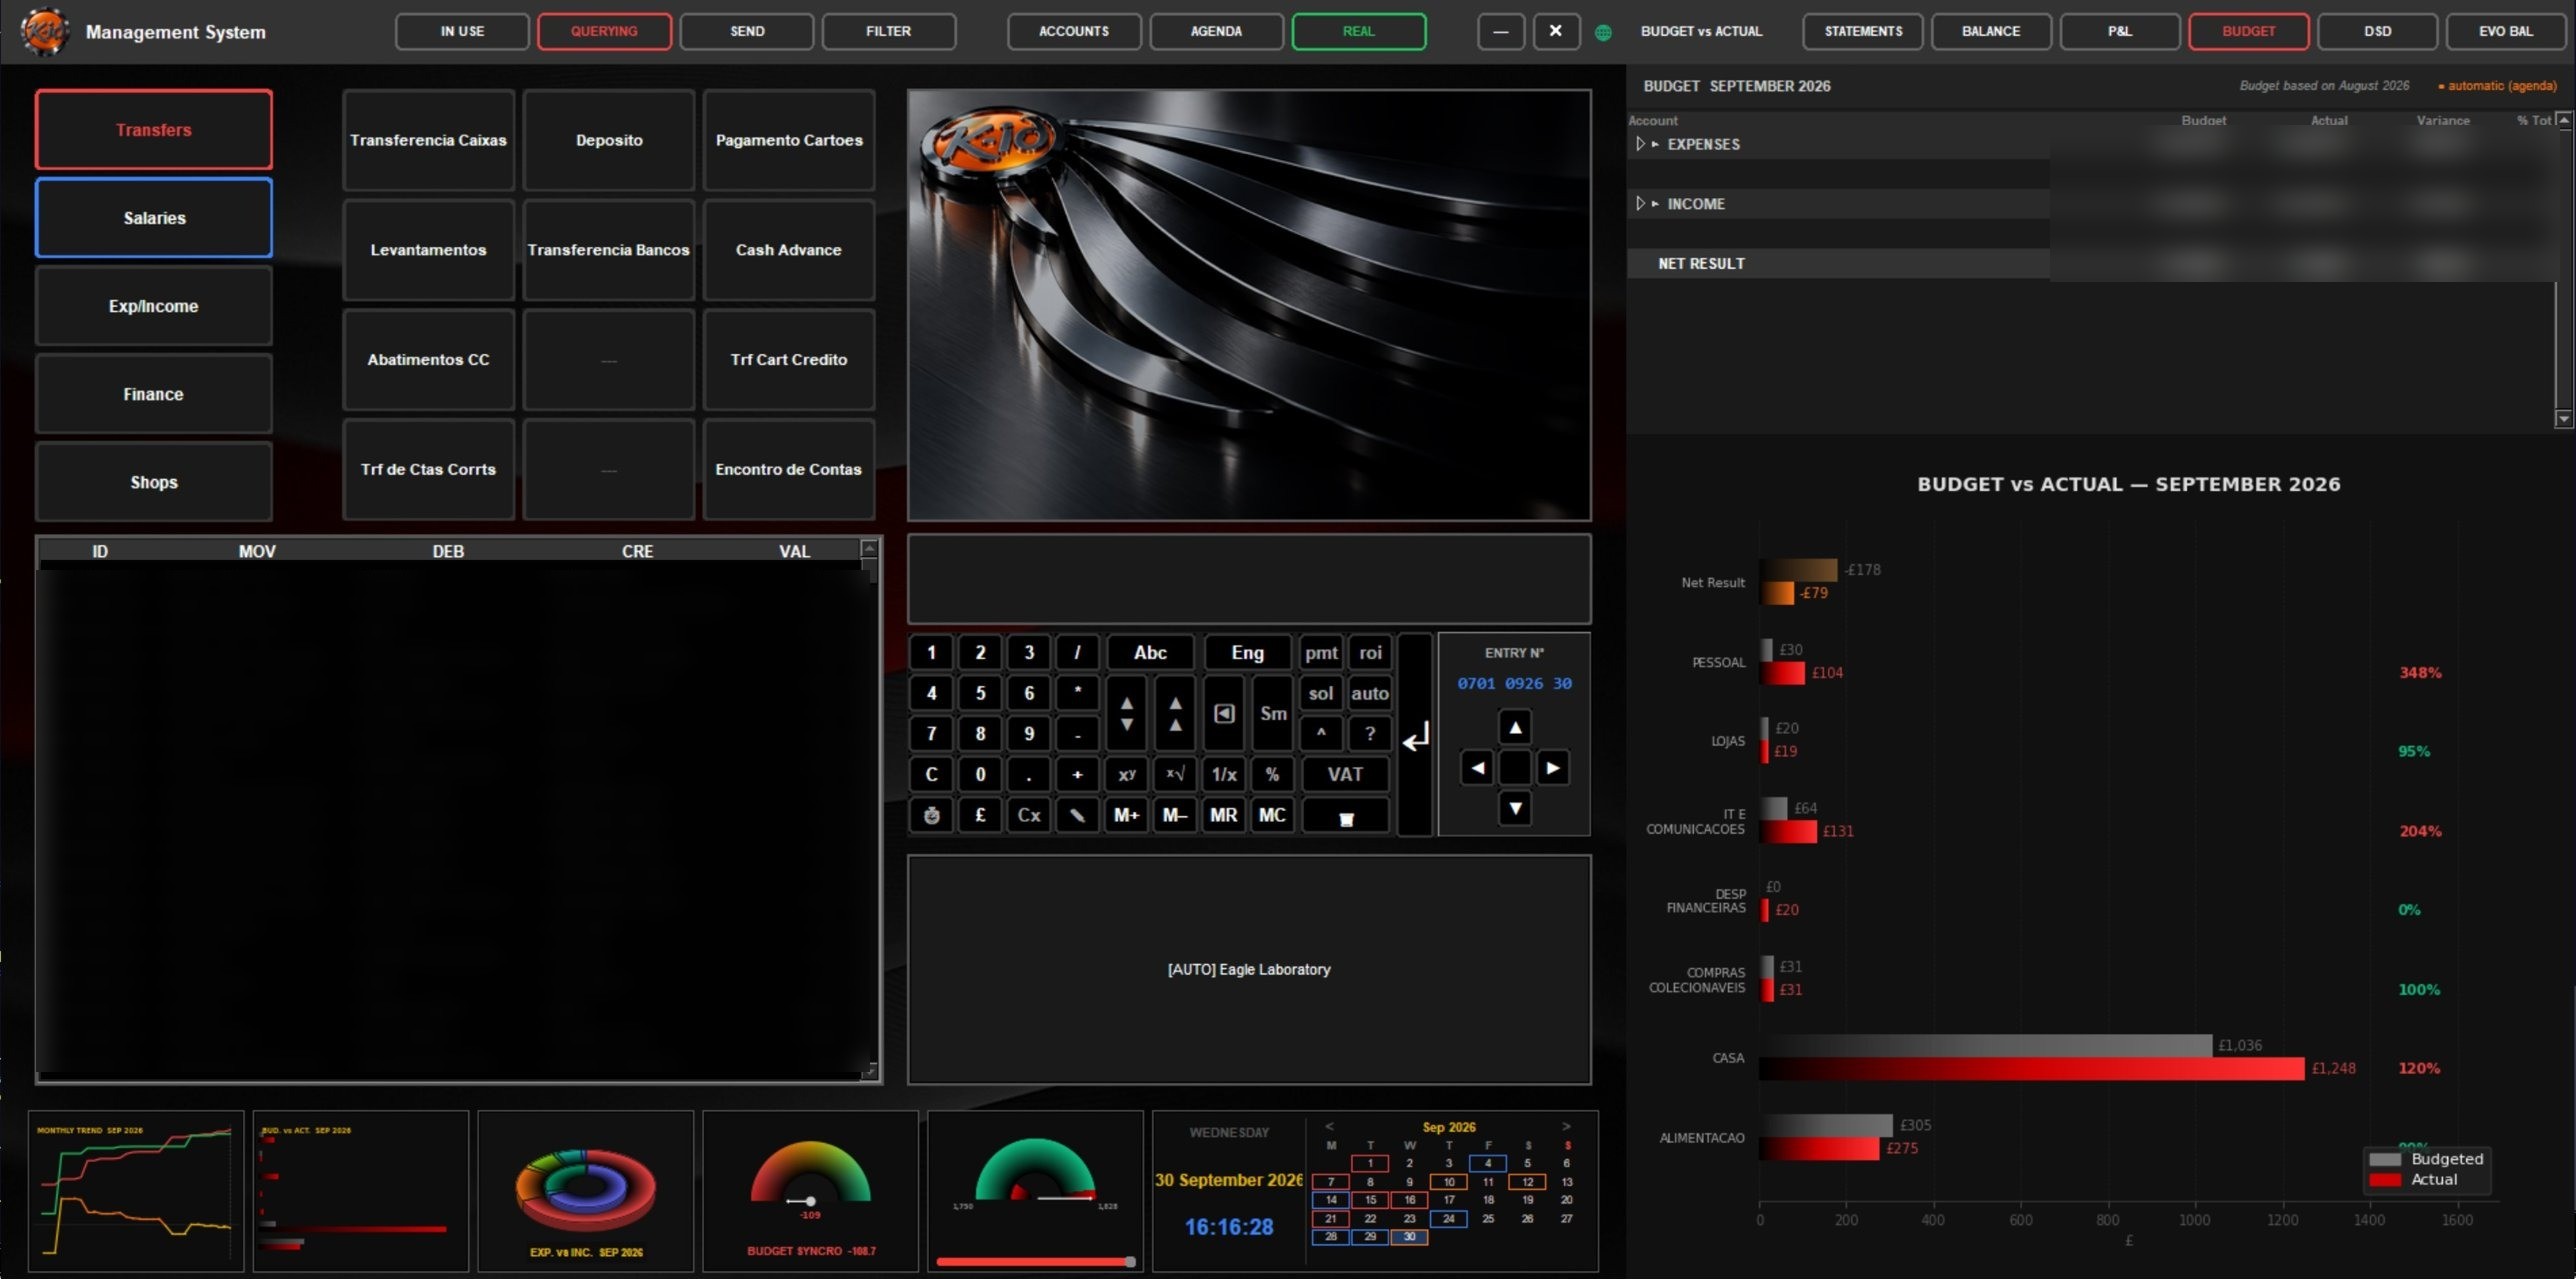
Task: Click the pound sign key on the keypad
Action: [x=980, y=815]
